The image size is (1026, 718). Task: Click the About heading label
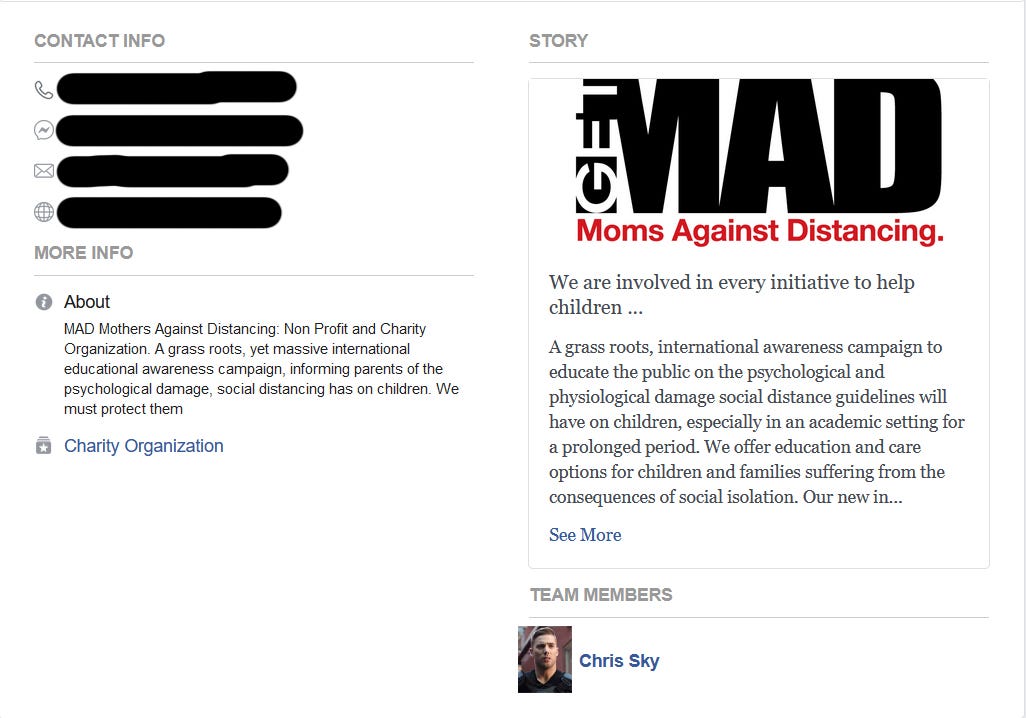click(87, 302)
